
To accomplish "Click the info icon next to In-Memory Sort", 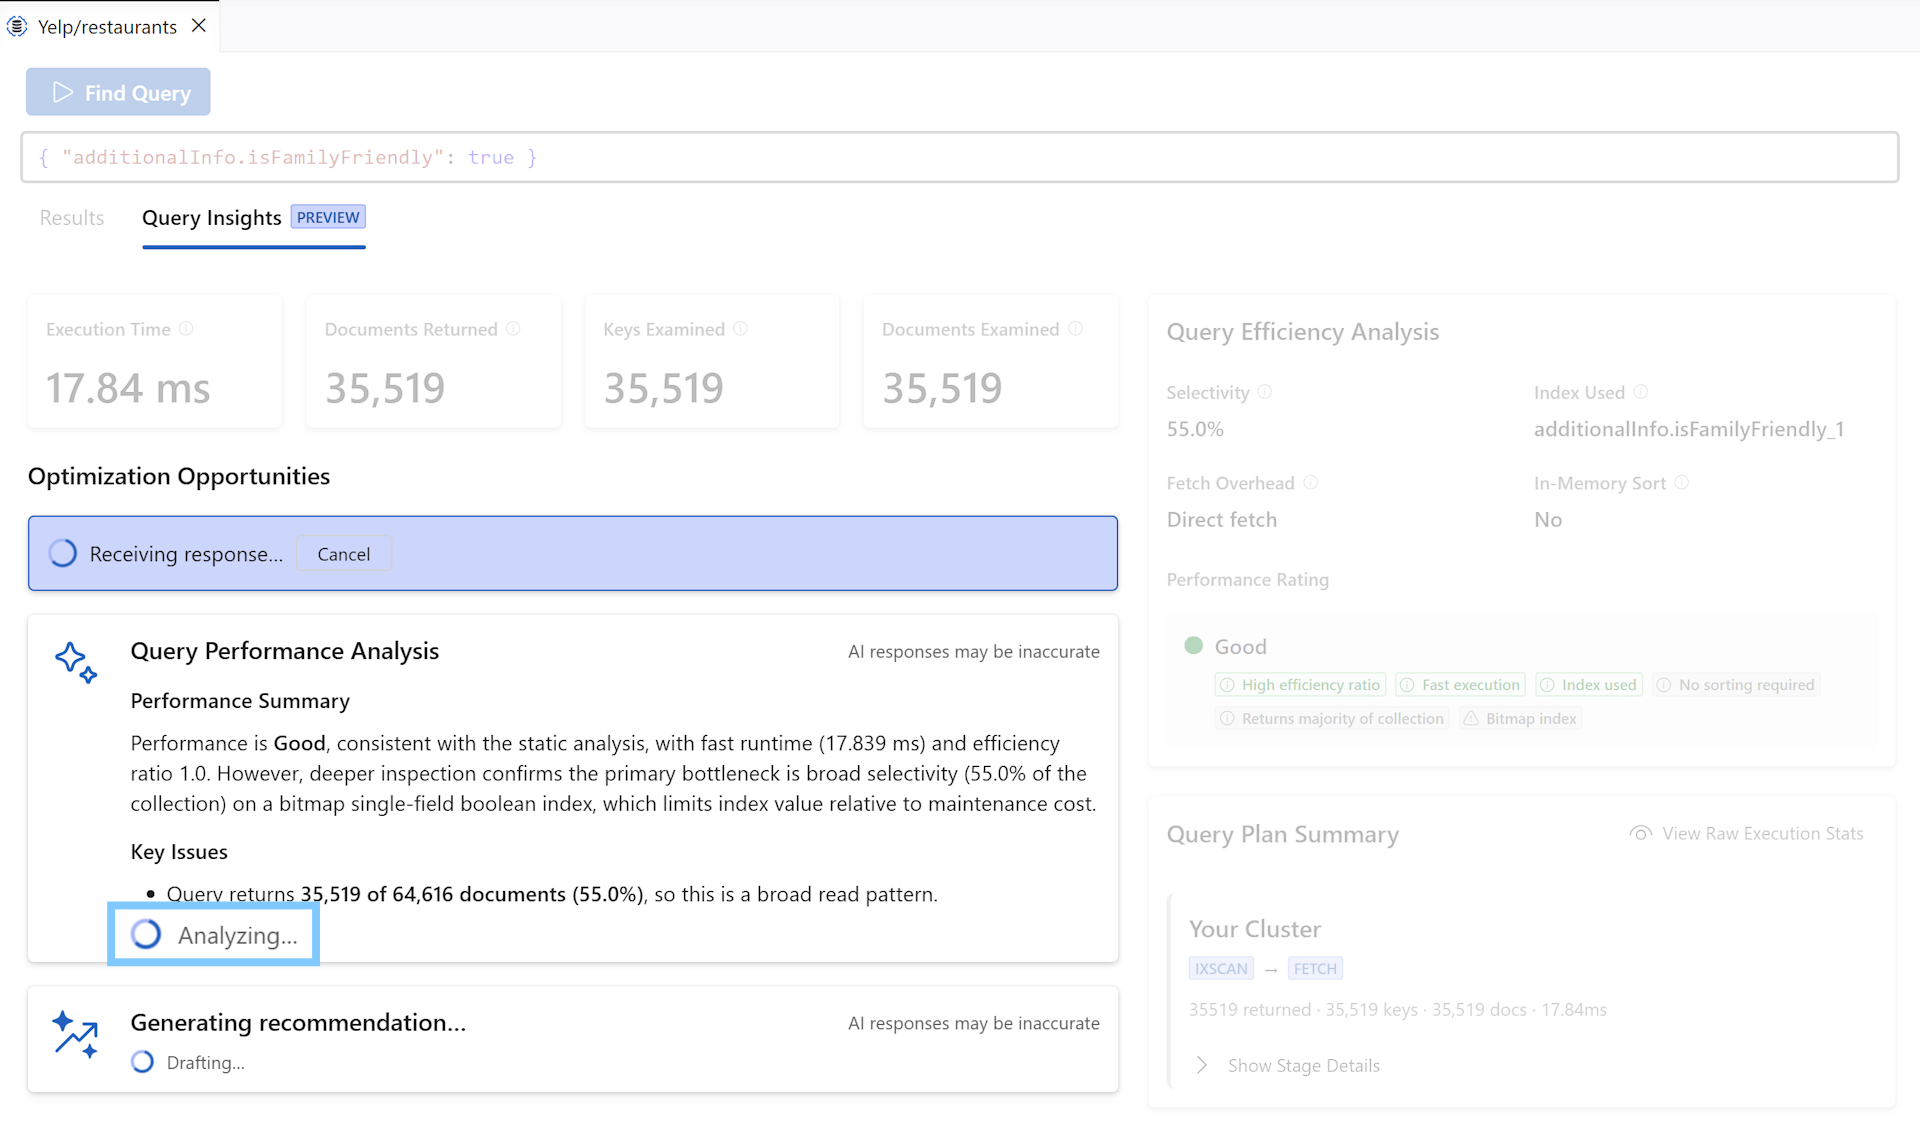I will [x=1682, y=483].
